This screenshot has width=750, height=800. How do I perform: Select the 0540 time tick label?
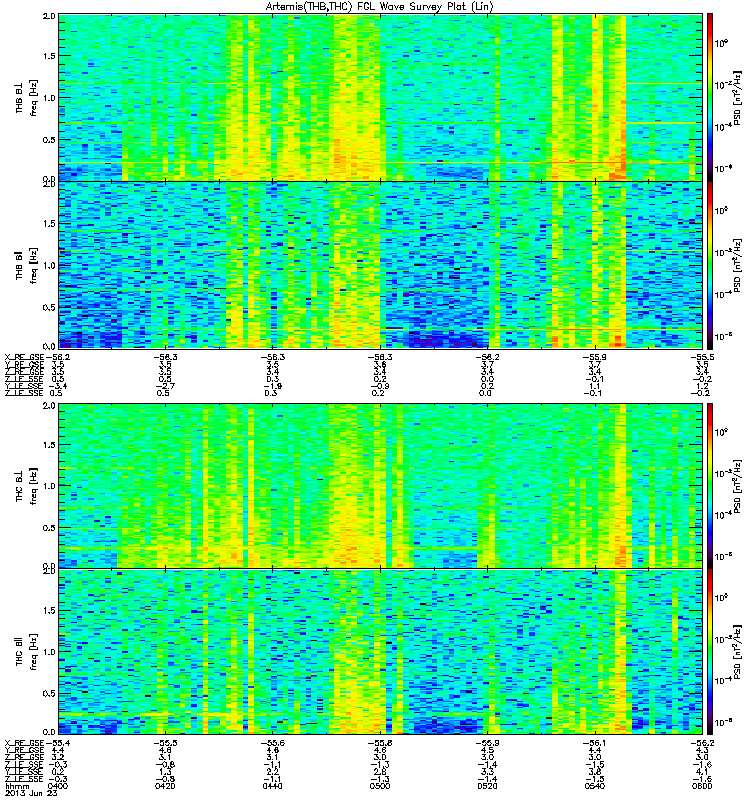pyautogui.click(x=595, y=786)
